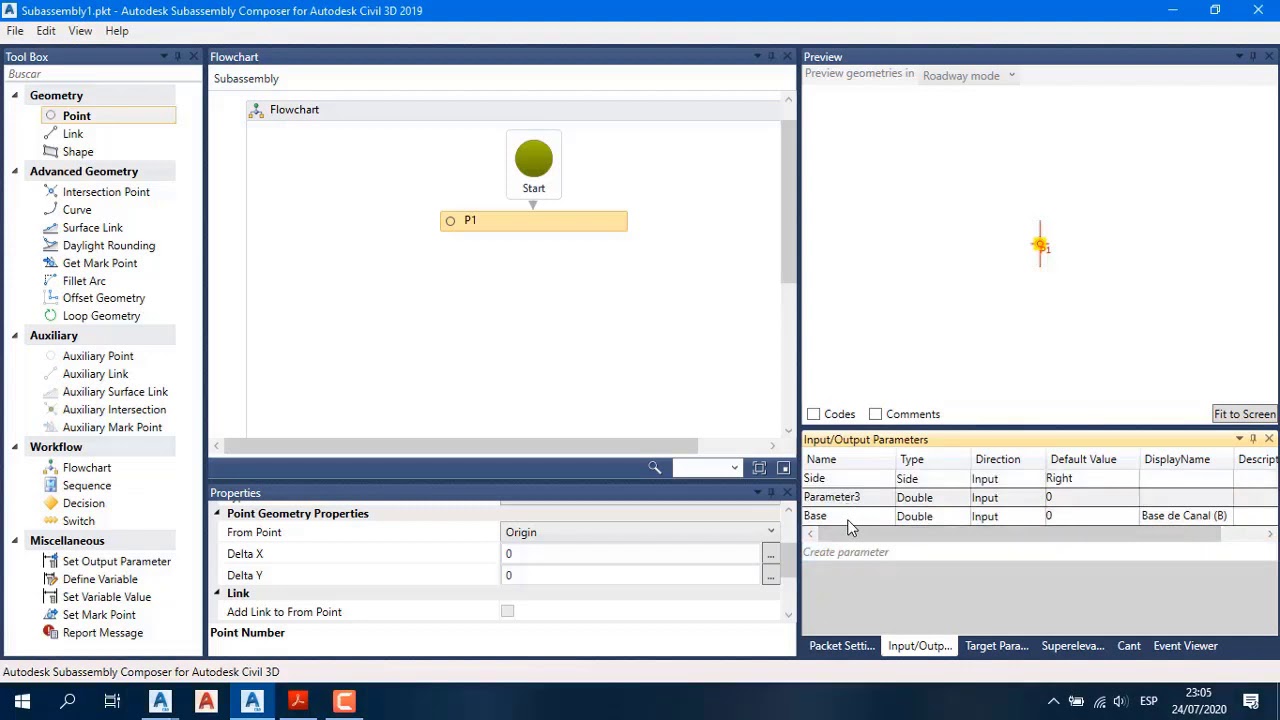This screenshot has width=1280, height=720.
Task: Click the Delta X value field
Action: 631,554
